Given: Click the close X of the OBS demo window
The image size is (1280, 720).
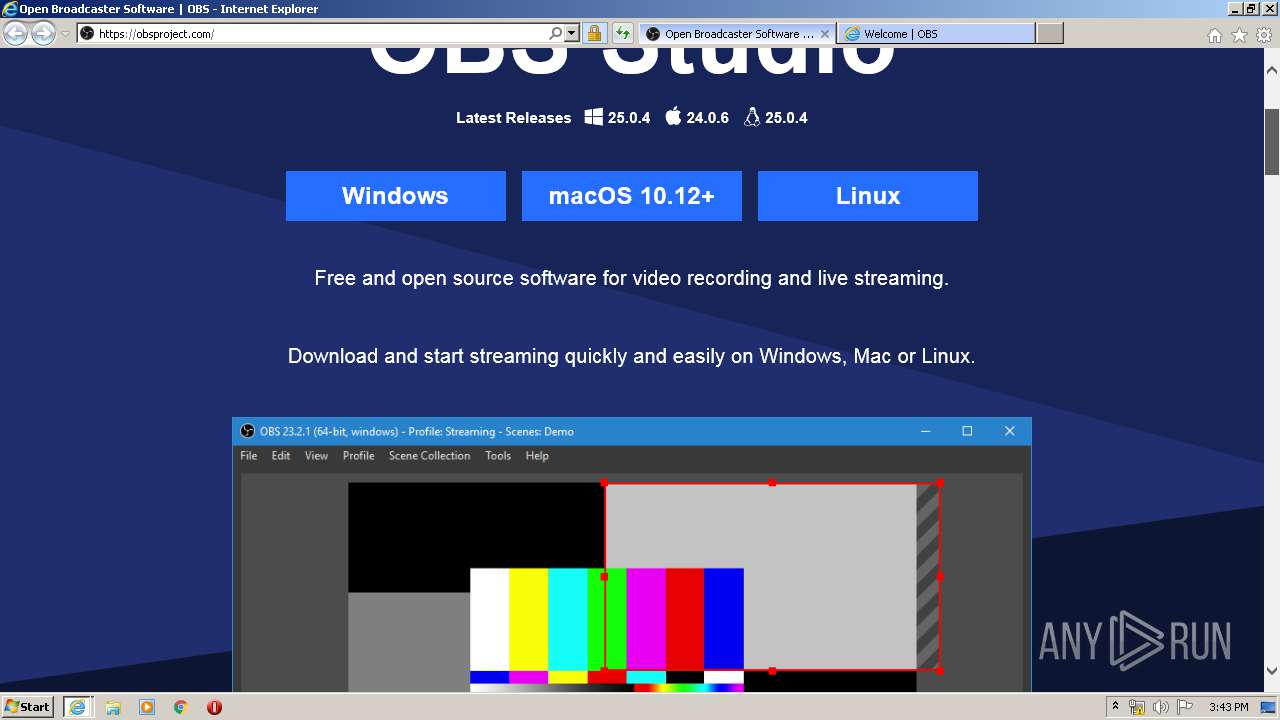Looking at the screenshot, I should click(1009, 431).
